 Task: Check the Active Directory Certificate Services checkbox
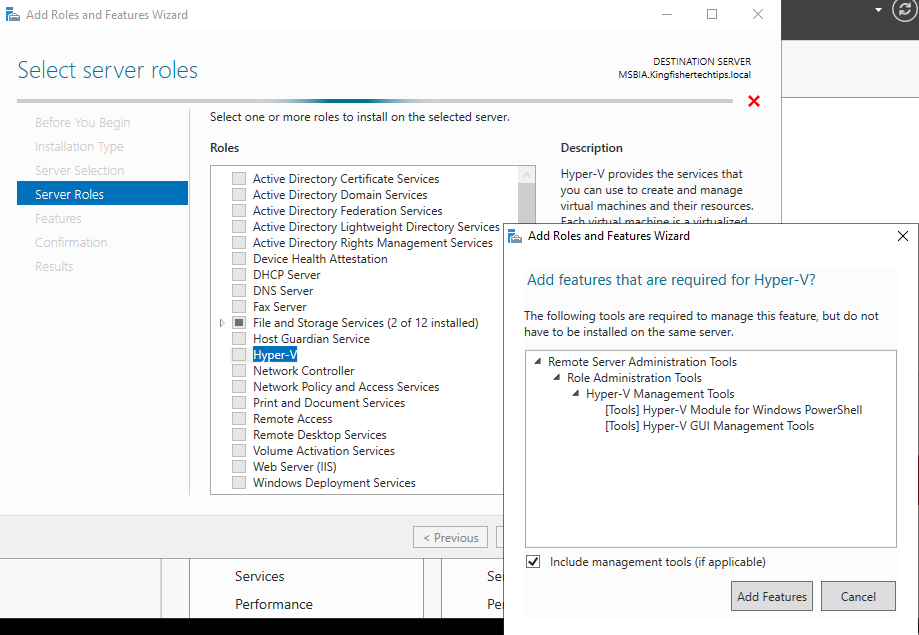(239, 178)
